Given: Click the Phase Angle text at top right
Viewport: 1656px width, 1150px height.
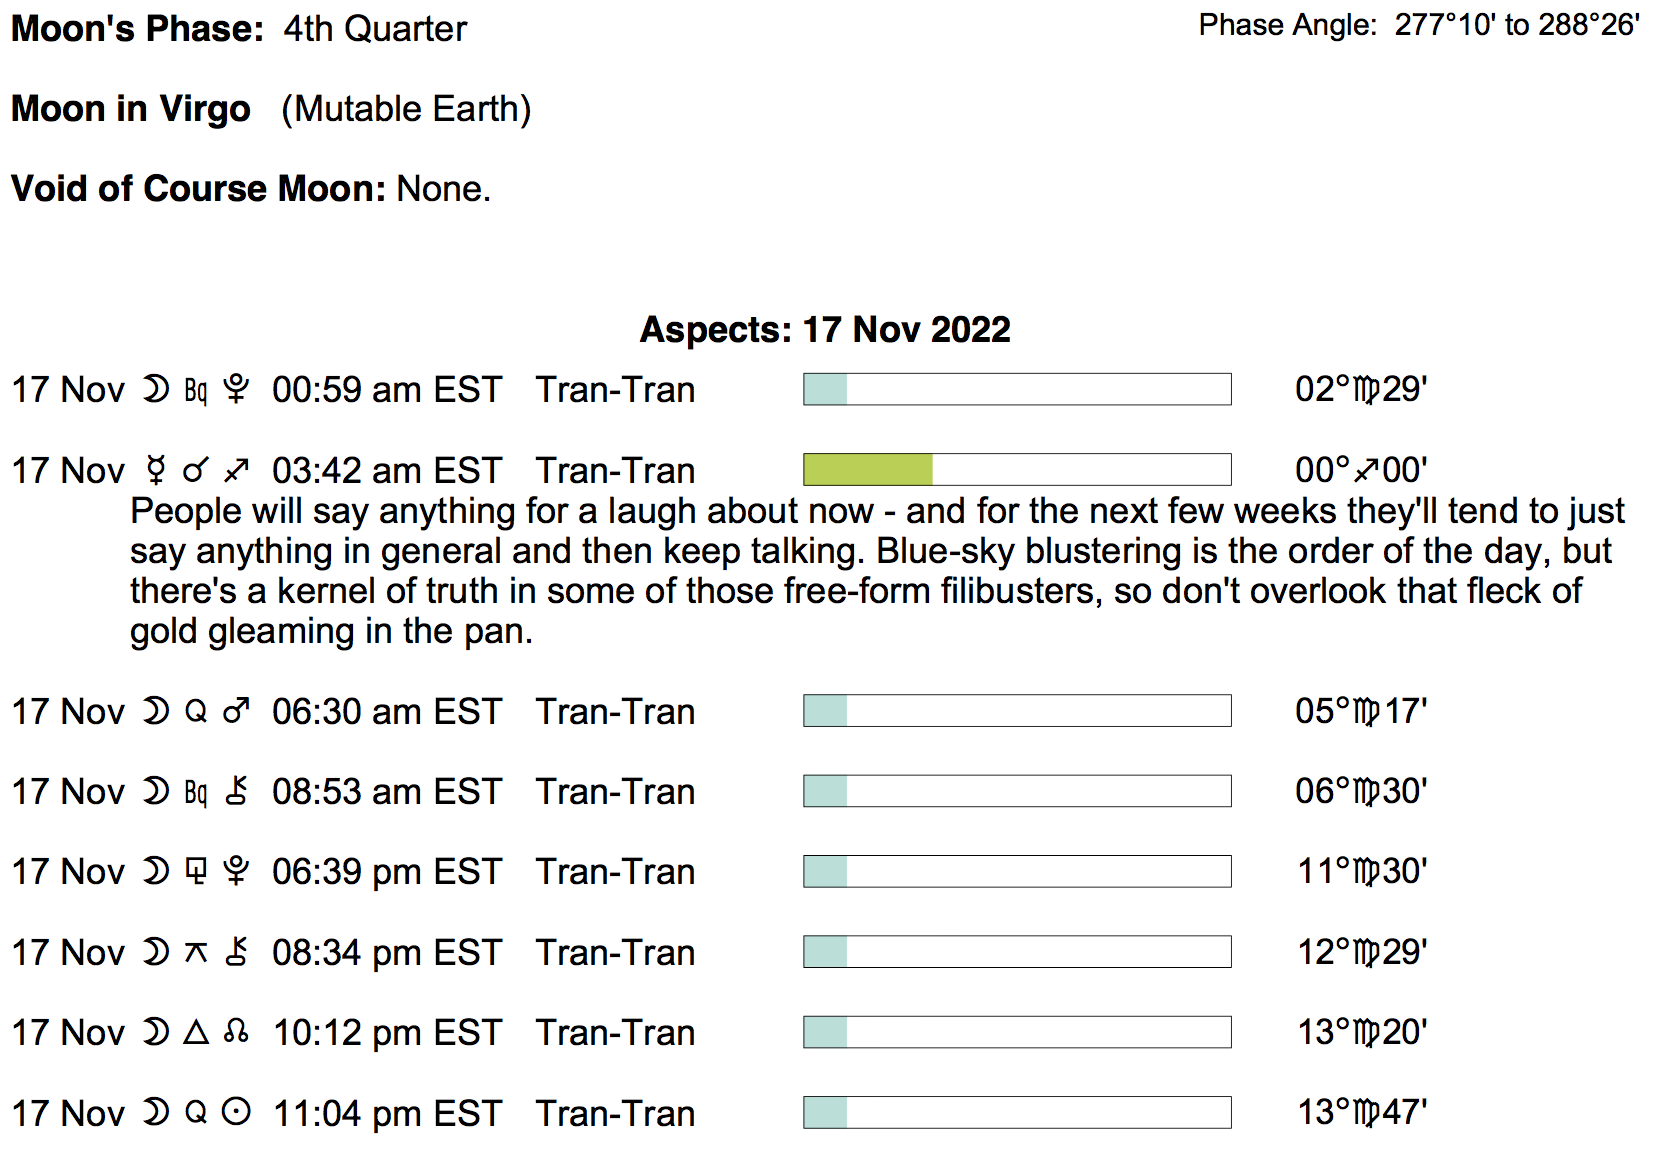Looking at the screenshot, I should pos(1418,25).
